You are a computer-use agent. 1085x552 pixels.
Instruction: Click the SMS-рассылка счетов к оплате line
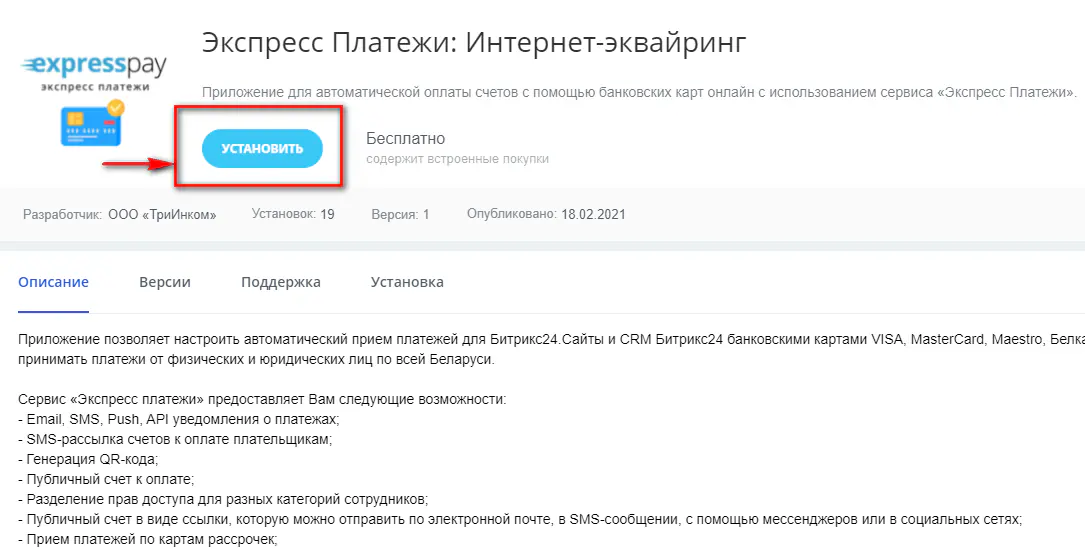pos(176,439)
